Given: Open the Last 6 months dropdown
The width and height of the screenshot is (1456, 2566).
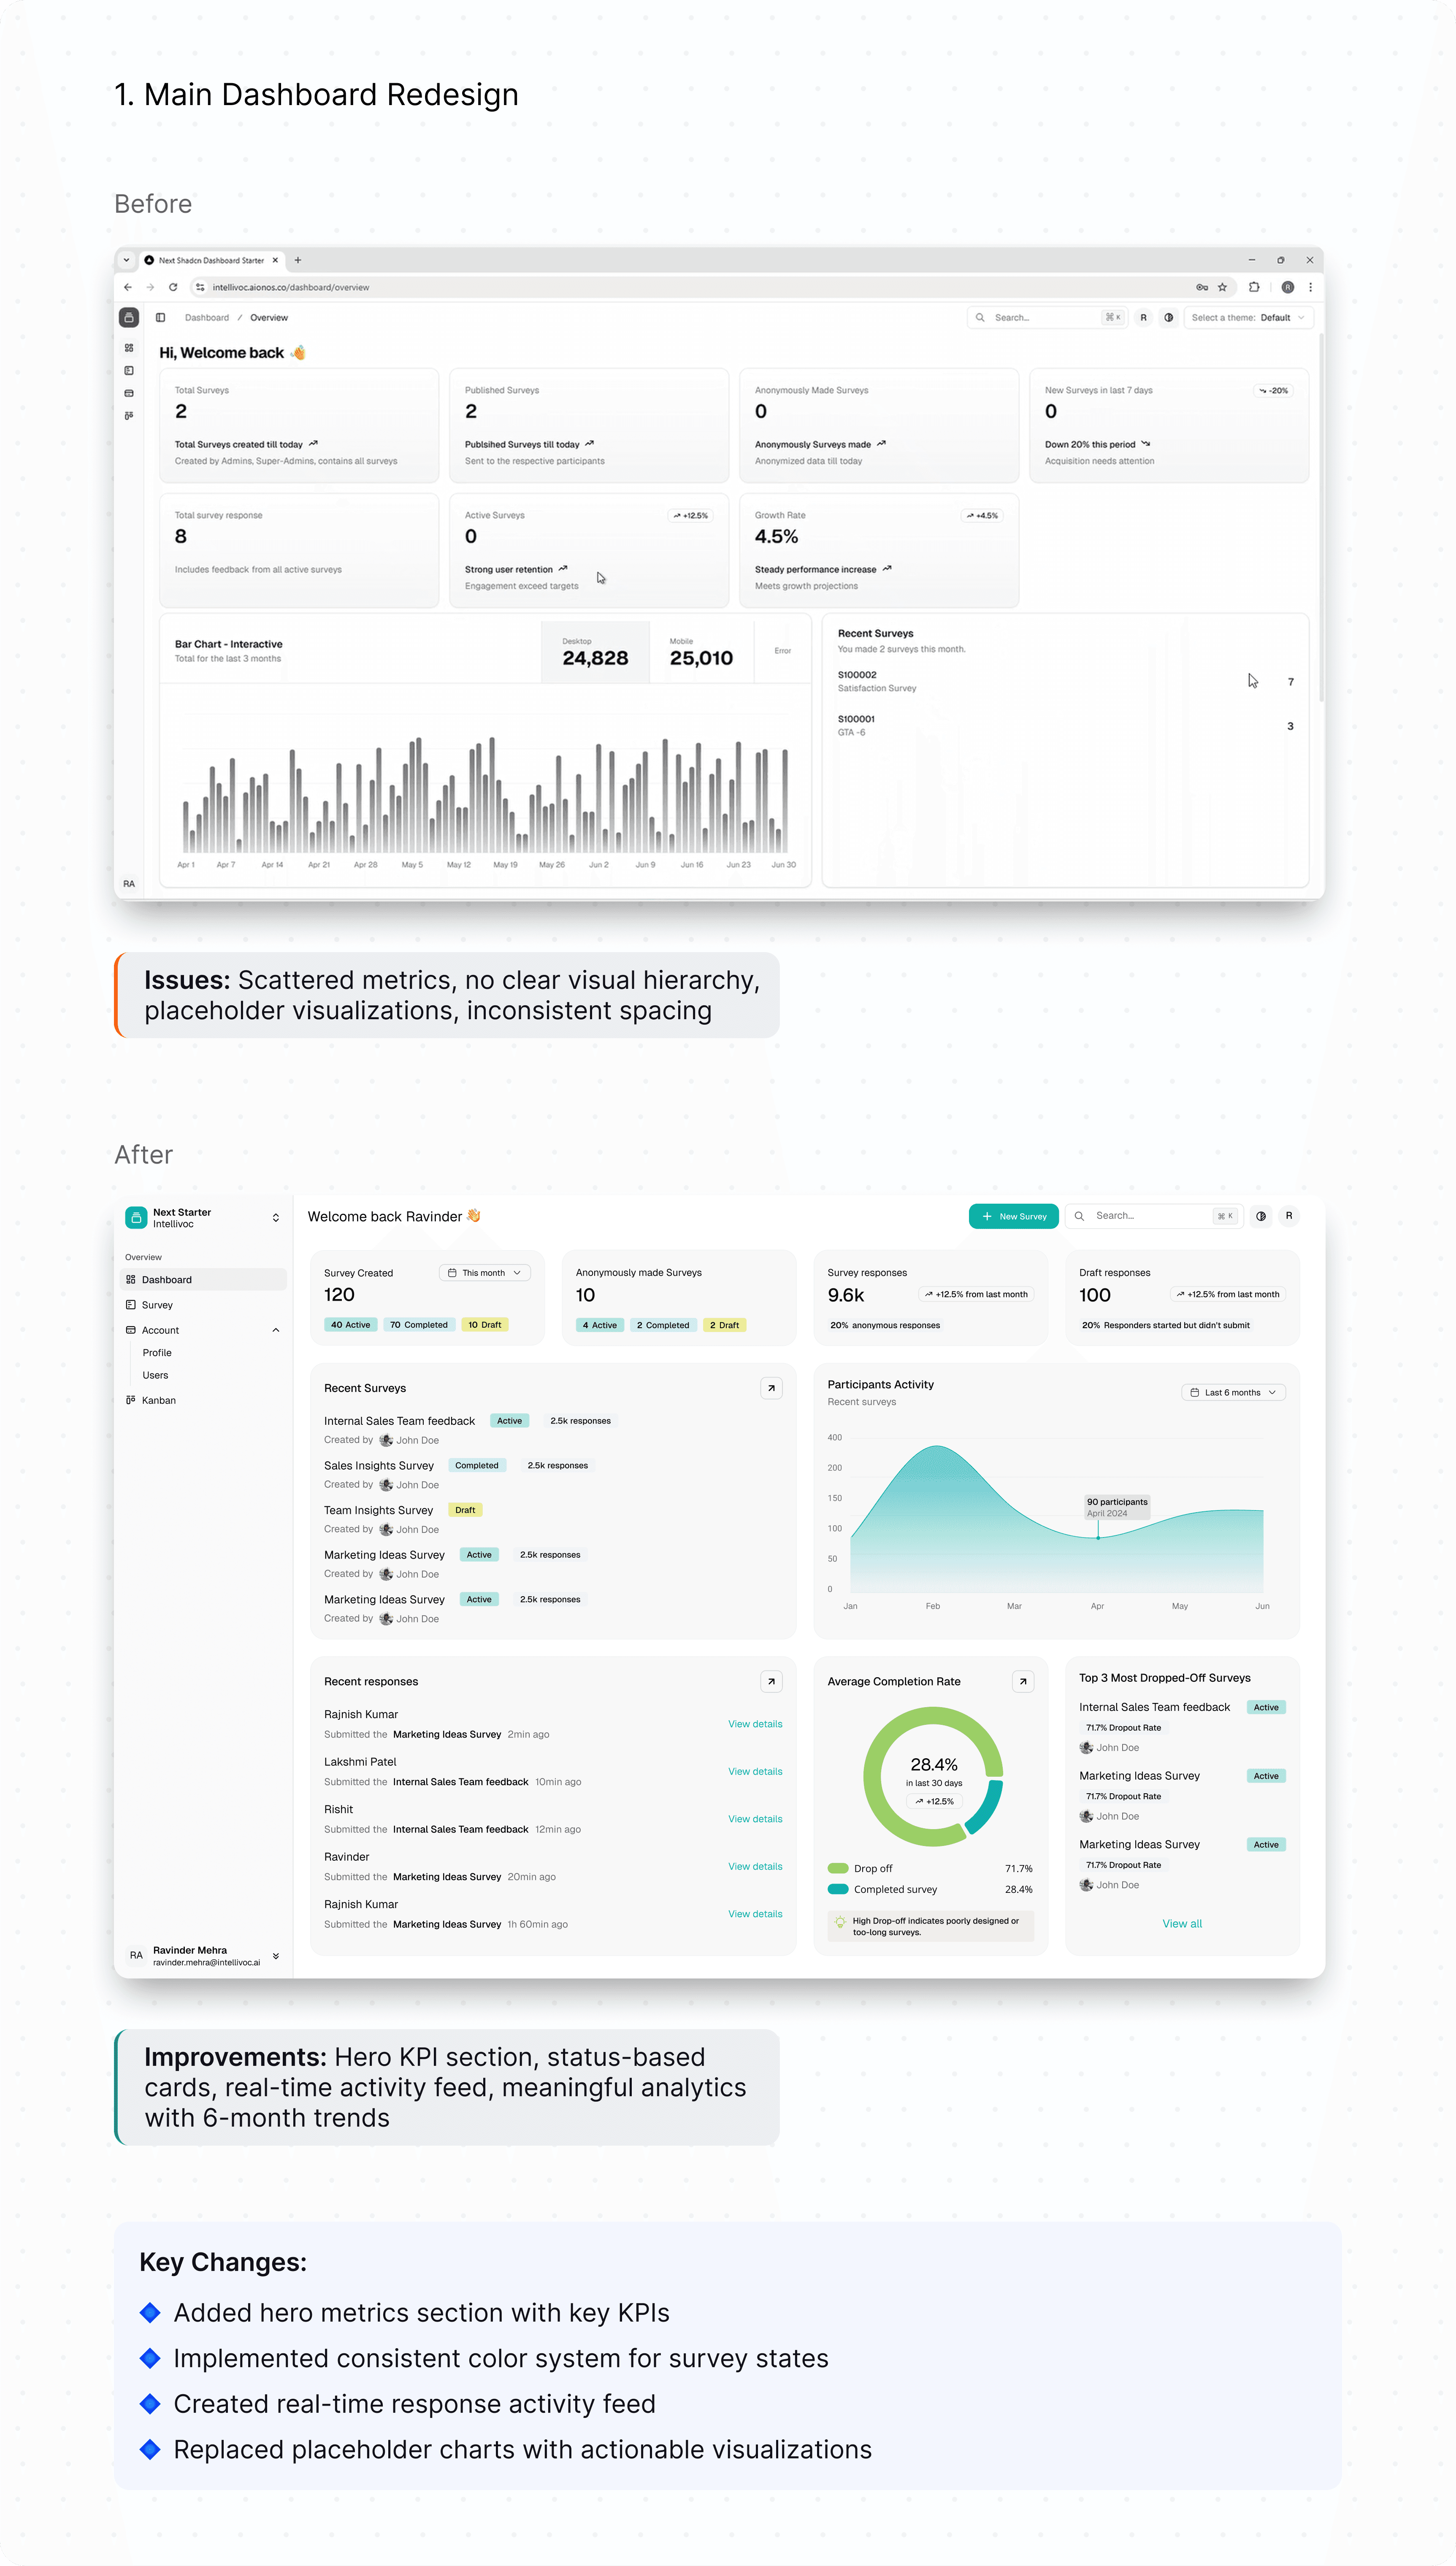Looking at the screenshot, I should pyautogui.click(x=1233, y=1392).
